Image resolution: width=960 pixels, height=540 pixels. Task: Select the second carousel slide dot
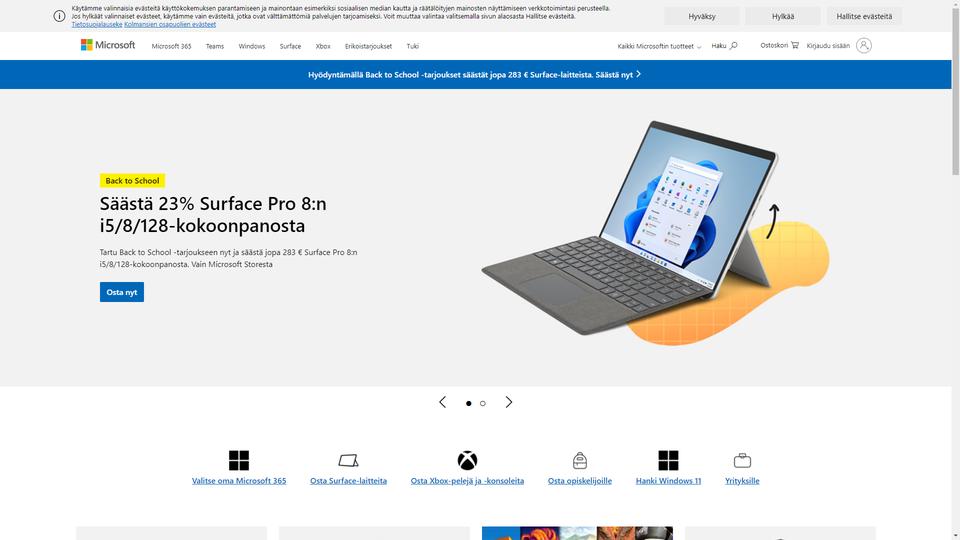coord(482,403)
